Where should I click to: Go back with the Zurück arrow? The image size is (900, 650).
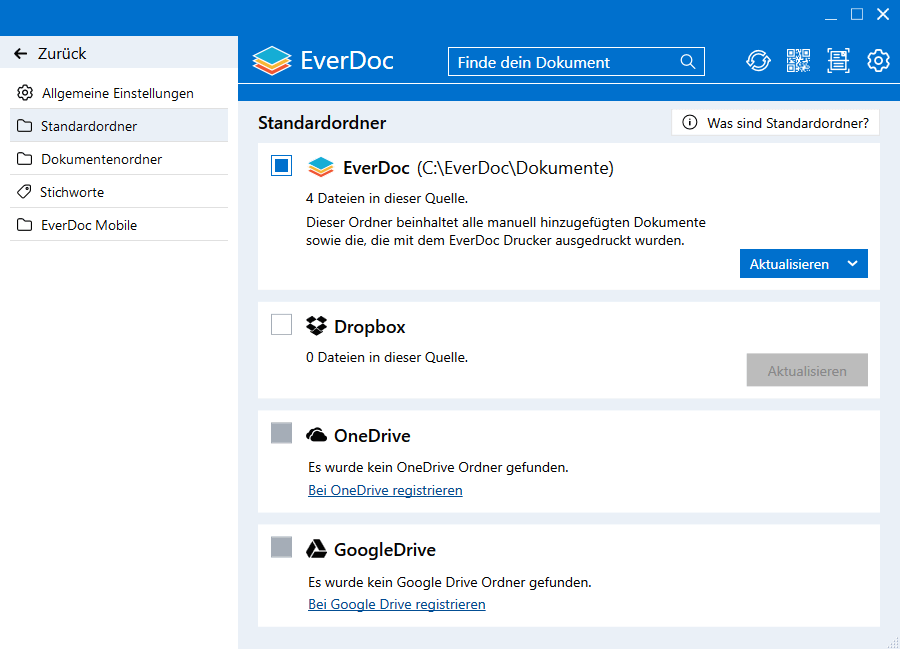click(21, 54)
